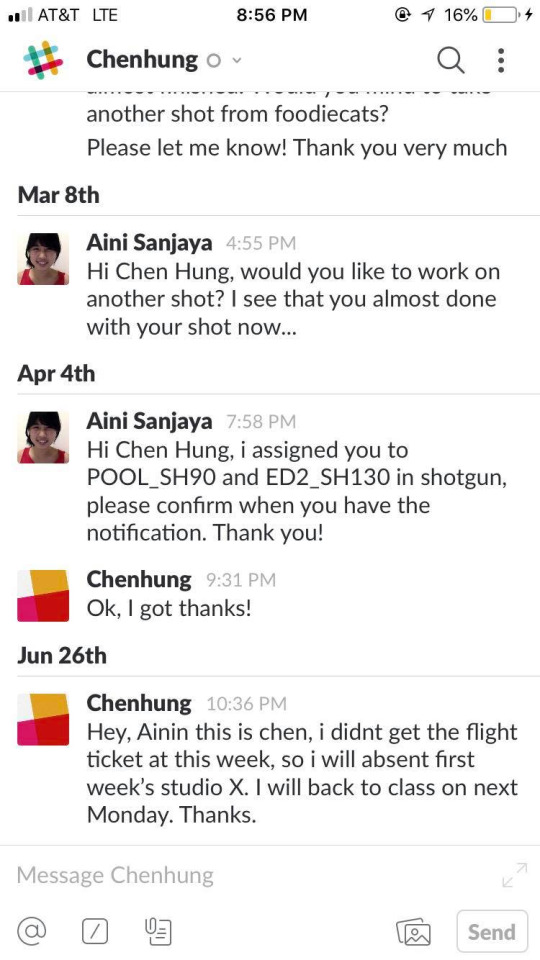The image size is (540, 960).
Task: Tap the Slack workspace logo icon
Action: [43, 60]
